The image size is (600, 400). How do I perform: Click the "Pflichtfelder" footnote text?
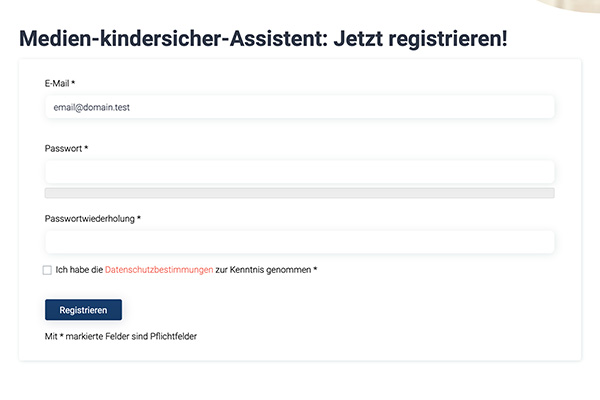point(172,337)
